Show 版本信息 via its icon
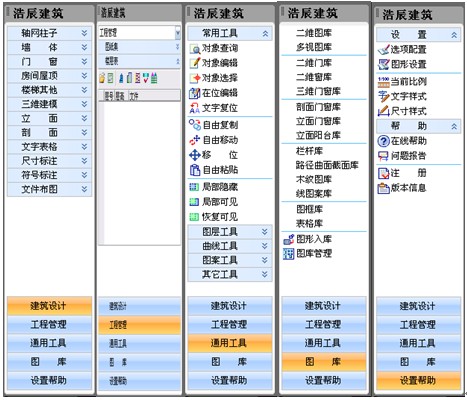467x400 pixels. (x=384, y=188)
